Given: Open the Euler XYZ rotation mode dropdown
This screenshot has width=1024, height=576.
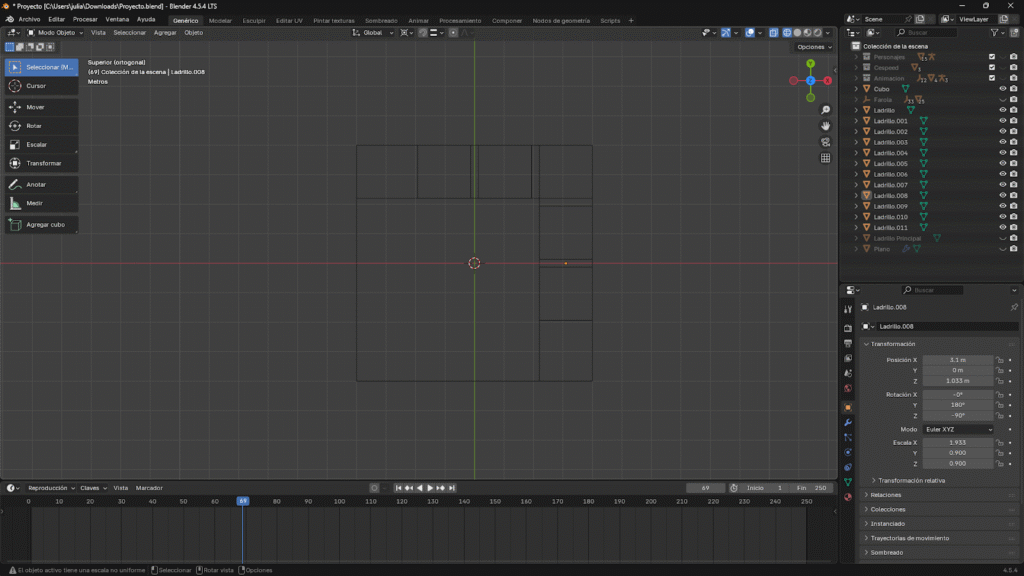Looking at the screenshot, I should 959,429.
